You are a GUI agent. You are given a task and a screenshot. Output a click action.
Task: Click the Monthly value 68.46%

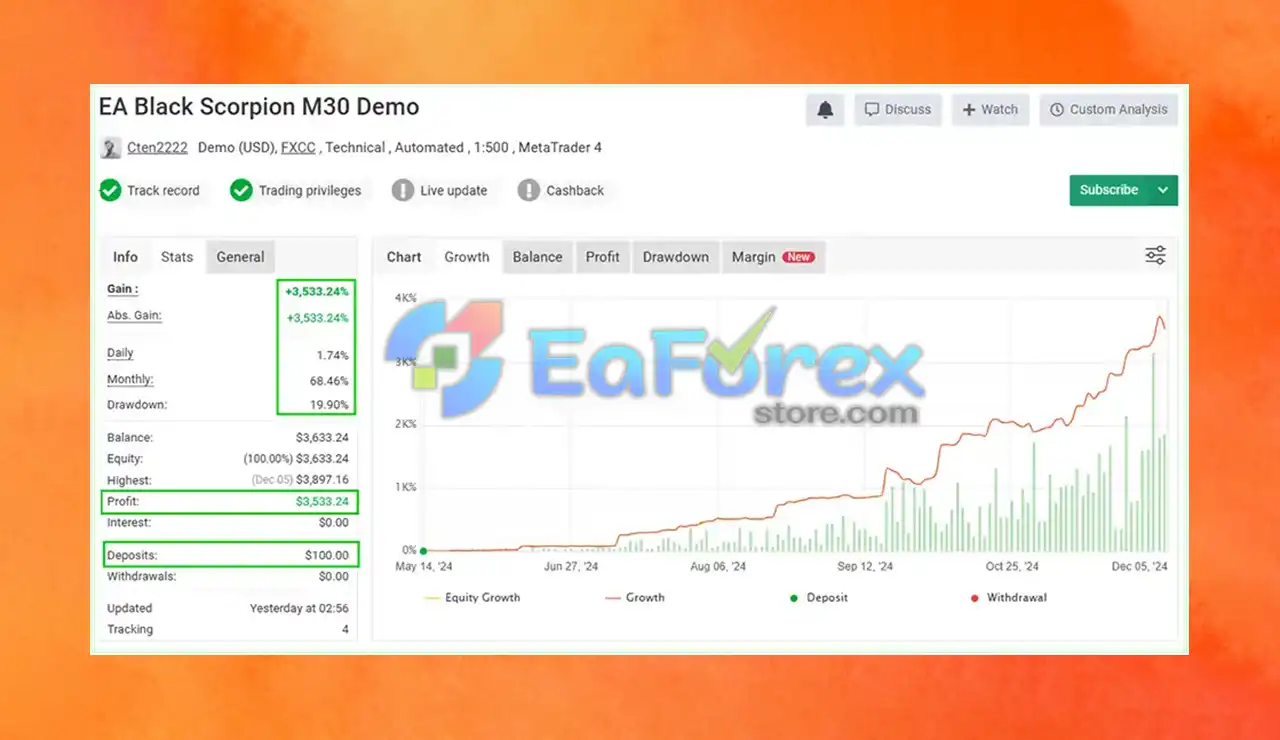[329, 381]
